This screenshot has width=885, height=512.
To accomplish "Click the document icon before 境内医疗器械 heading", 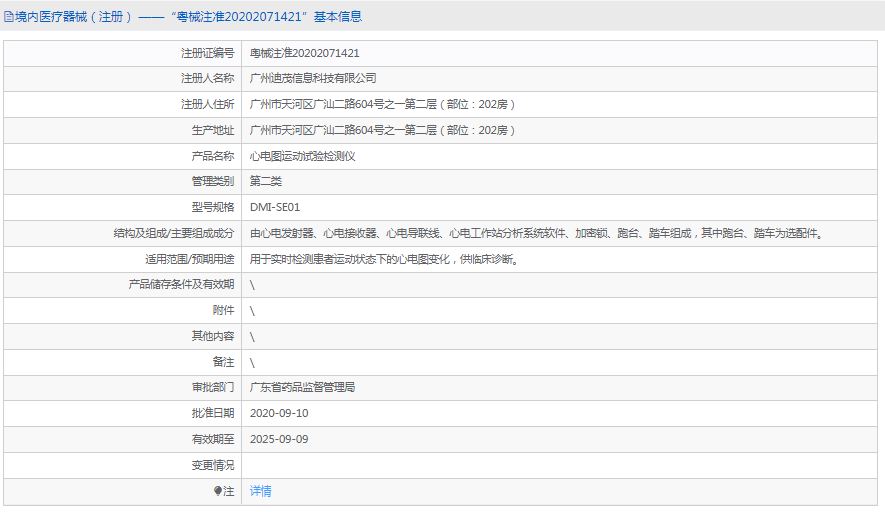I will pos(8,17).
